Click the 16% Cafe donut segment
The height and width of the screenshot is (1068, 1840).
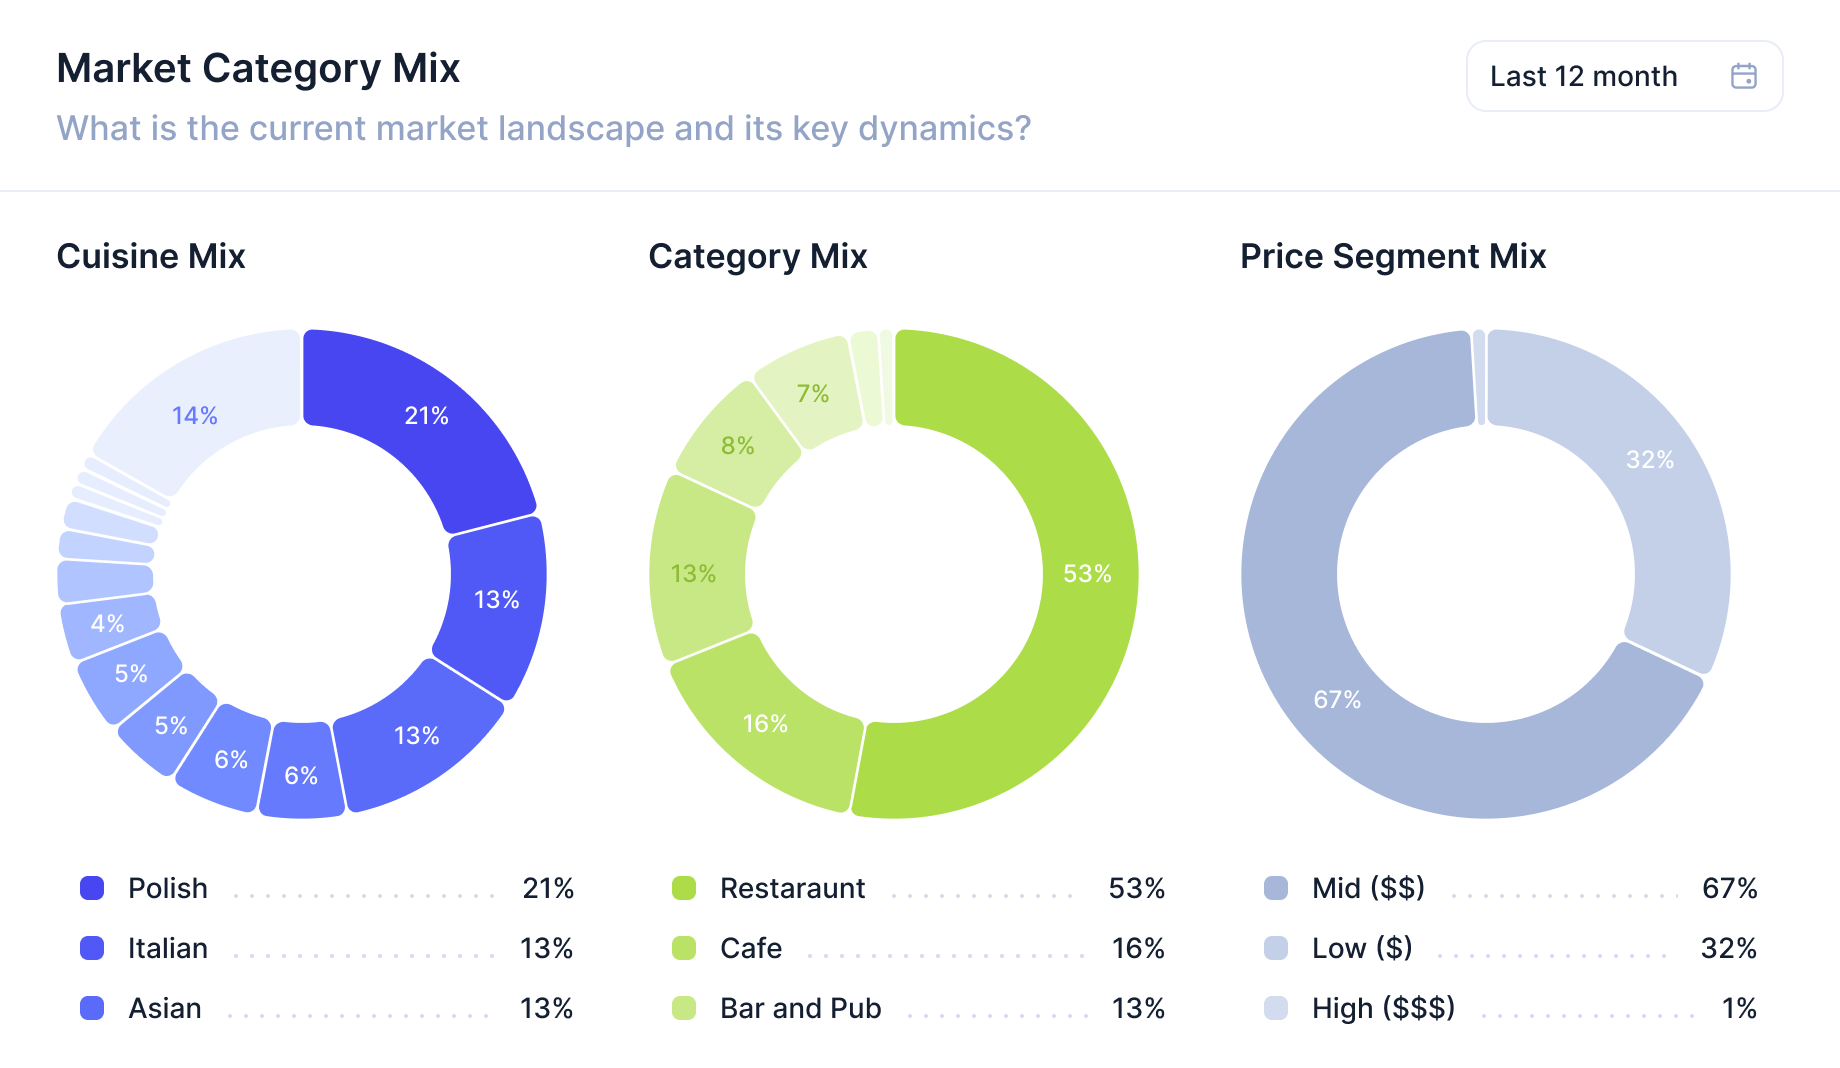tap(765, 723)
